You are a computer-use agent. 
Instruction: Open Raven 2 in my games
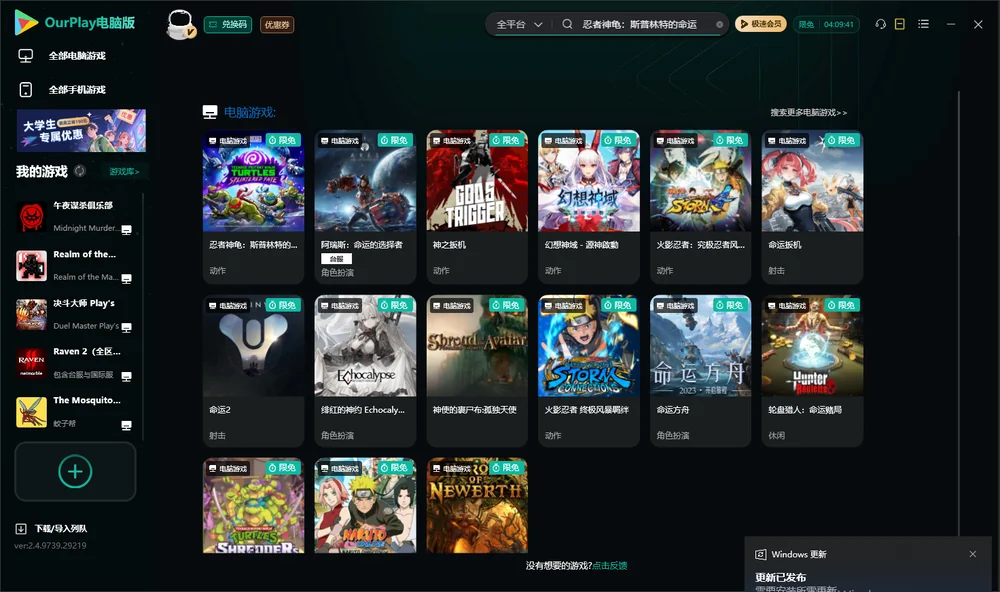point(75,363)
